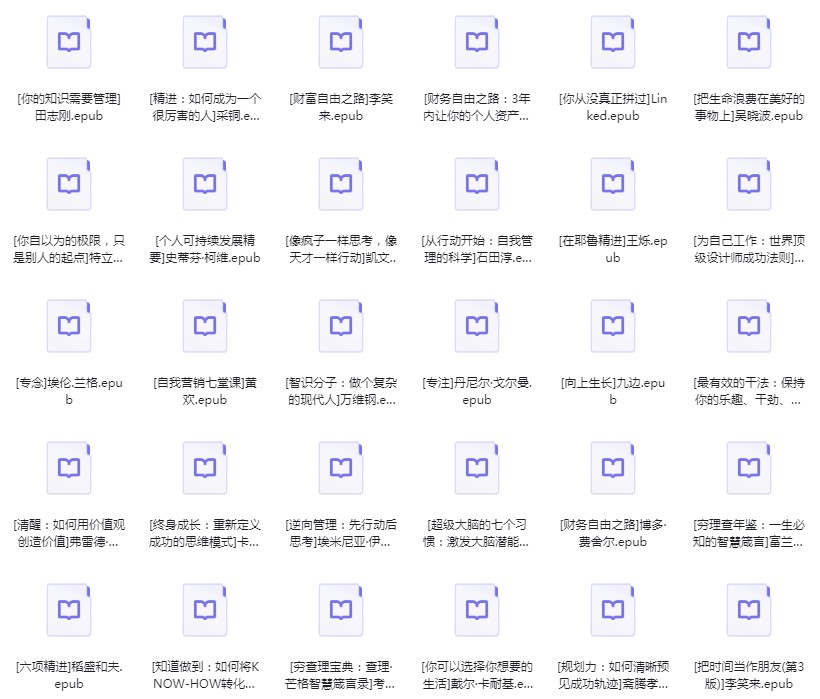
Task: Open the 财务自由之路：3年内 epub icon
Action: (477, 42)
